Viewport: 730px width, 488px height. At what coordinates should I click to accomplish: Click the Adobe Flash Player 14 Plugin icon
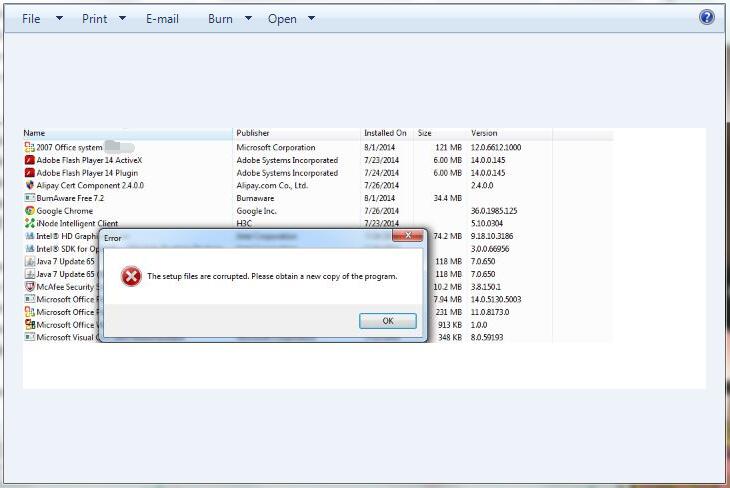[x=29, y=173]
